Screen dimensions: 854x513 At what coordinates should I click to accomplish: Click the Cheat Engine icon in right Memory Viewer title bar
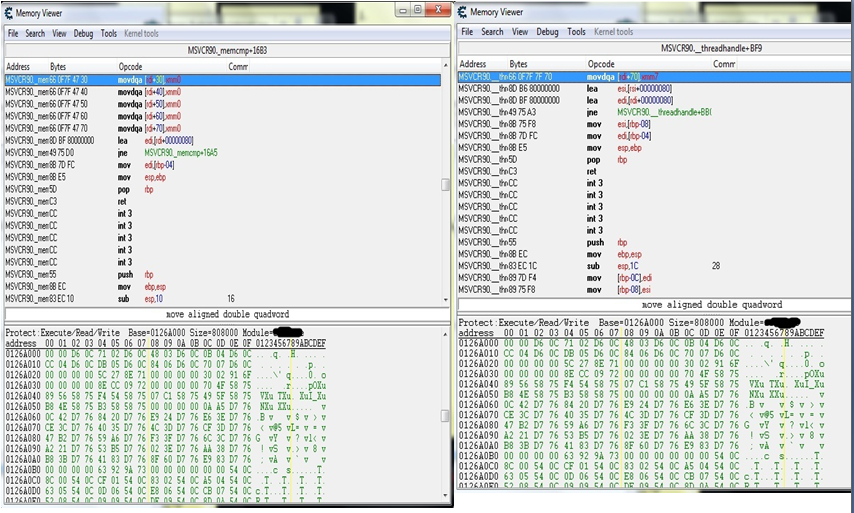tap(462, 12)
